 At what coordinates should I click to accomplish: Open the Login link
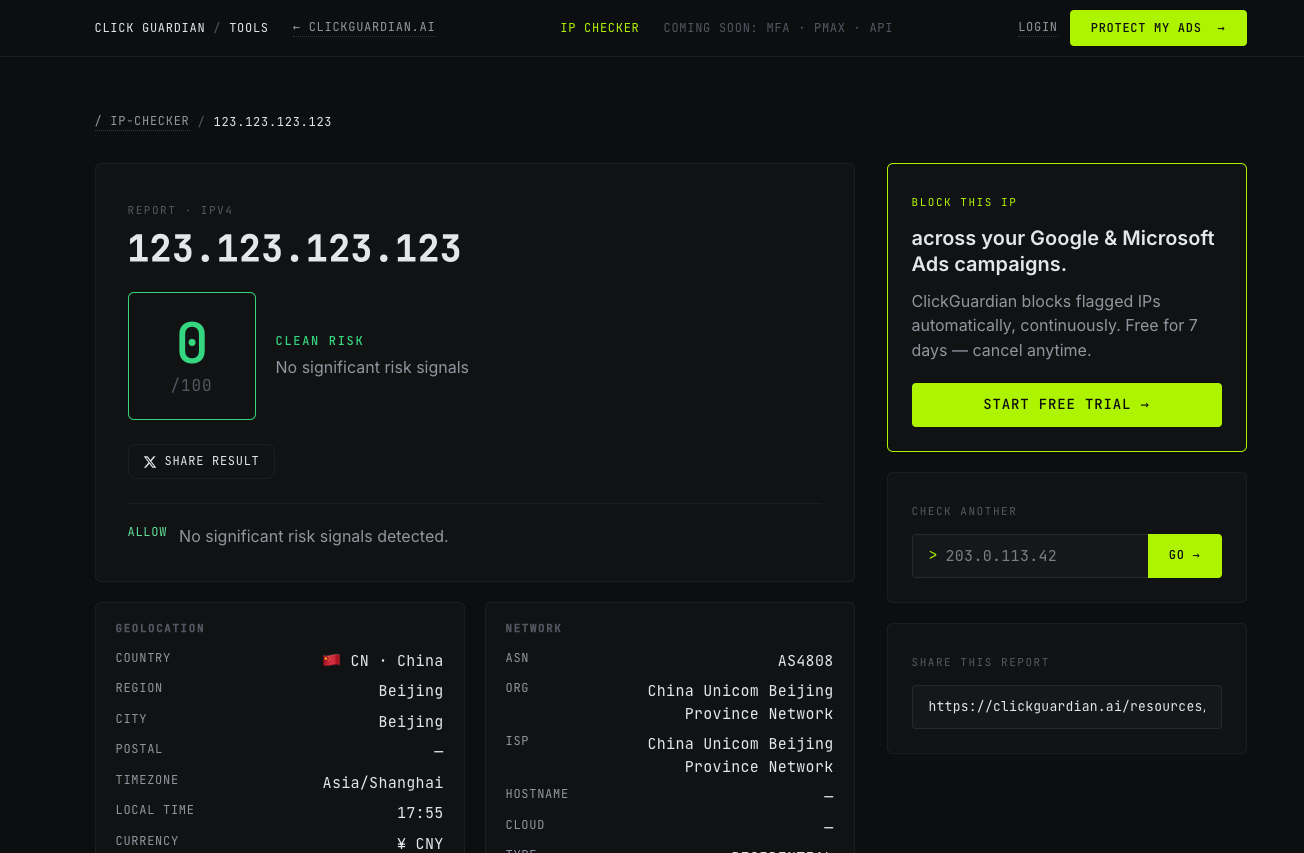(1038, 28)
